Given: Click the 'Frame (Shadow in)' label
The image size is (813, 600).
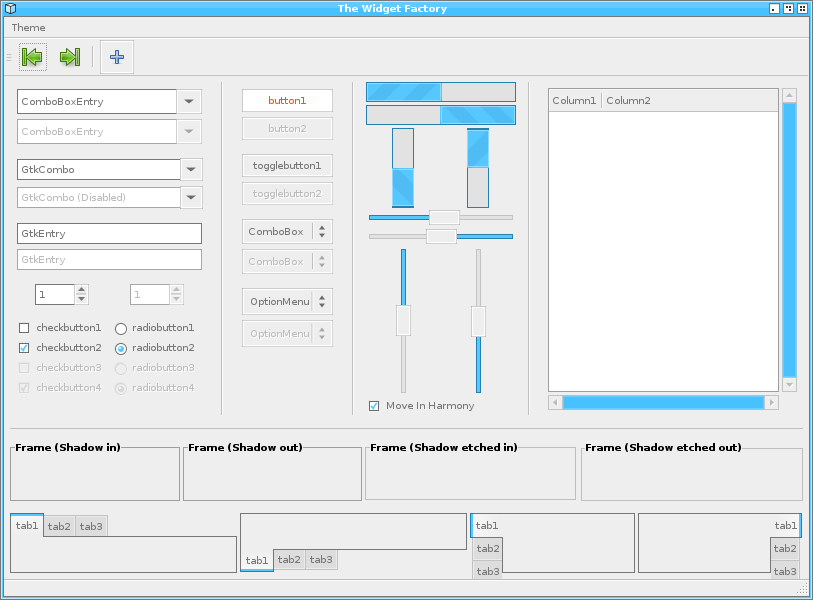Looking at the screenshot, I should point(68,448).
